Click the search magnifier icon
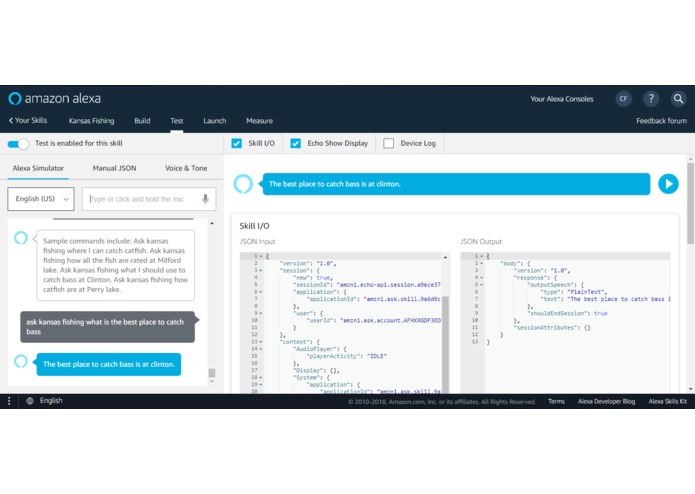The width and height of the screenshot is (695, 494). [678, 99]
